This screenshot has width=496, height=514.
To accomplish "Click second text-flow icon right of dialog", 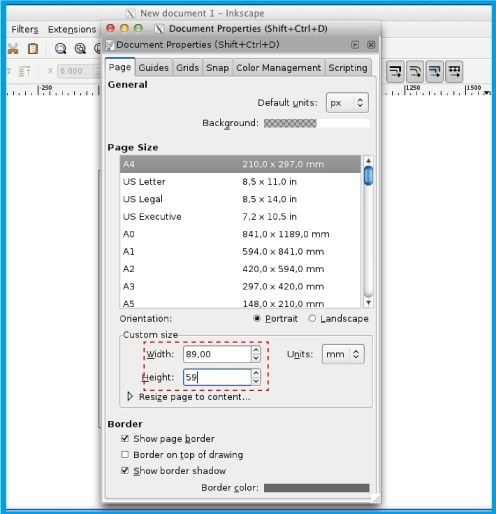I will click(x=415, y=71).
